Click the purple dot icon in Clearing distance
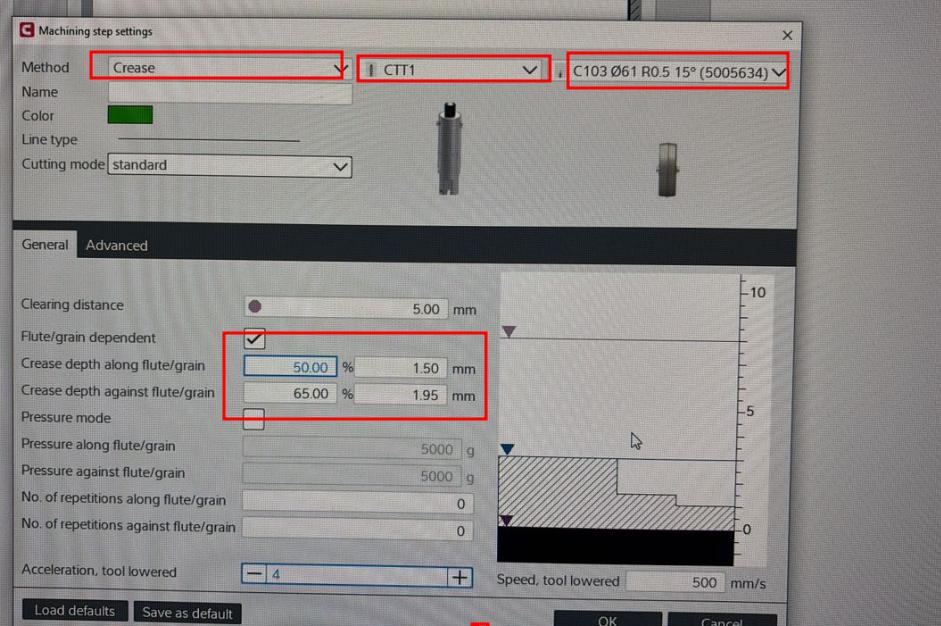 (x=254, y=307)
